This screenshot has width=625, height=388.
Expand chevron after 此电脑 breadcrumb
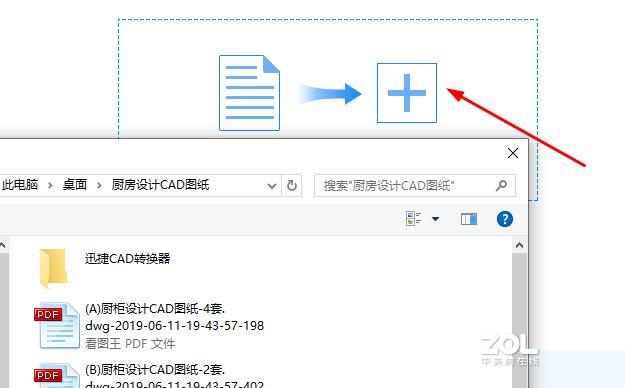[50, 185]
